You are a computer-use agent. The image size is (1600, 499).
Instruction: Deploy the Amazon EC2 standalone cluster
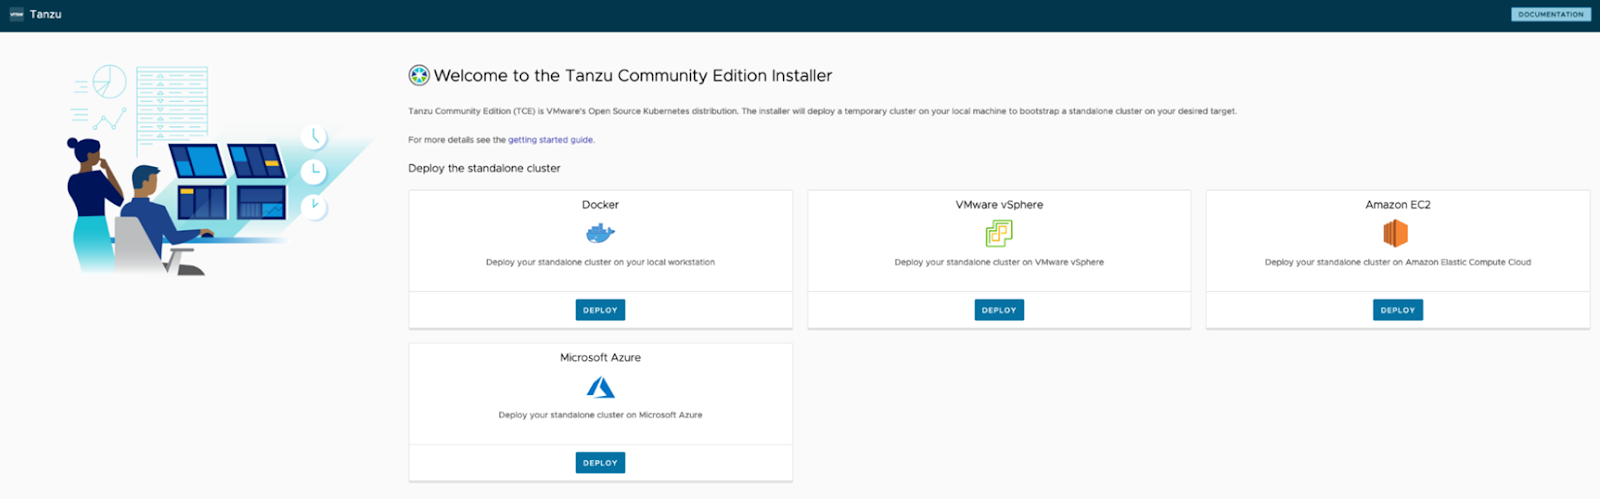[x=1398, y=310]
